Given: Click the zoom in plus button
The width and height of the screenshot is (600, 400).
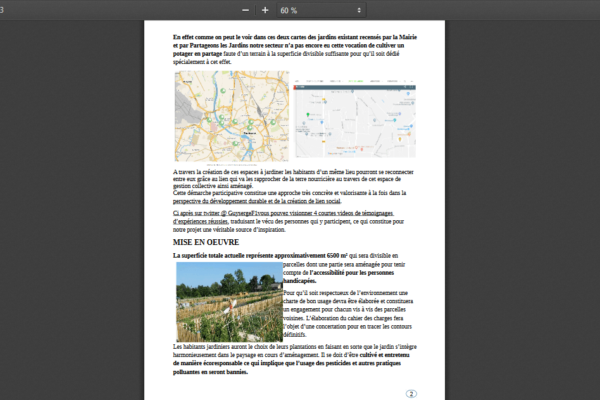Looking at the screenshot, I should click(265, 9).
